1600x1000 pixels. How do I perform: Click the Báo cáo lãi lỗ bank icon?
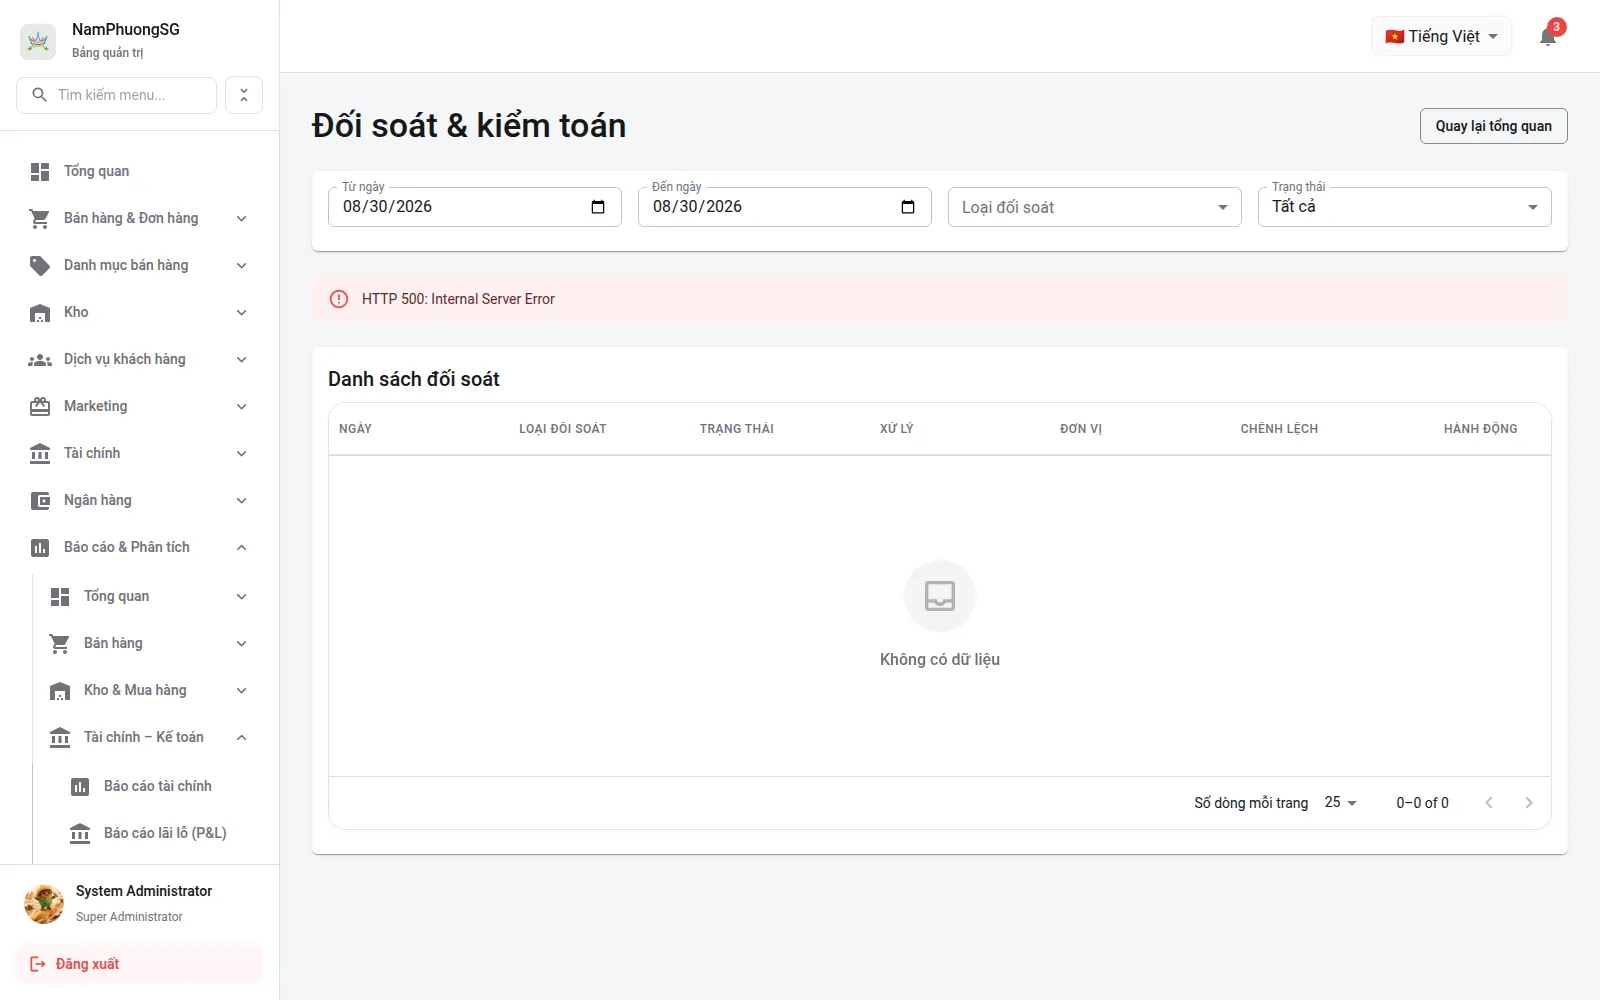[80, 834]
